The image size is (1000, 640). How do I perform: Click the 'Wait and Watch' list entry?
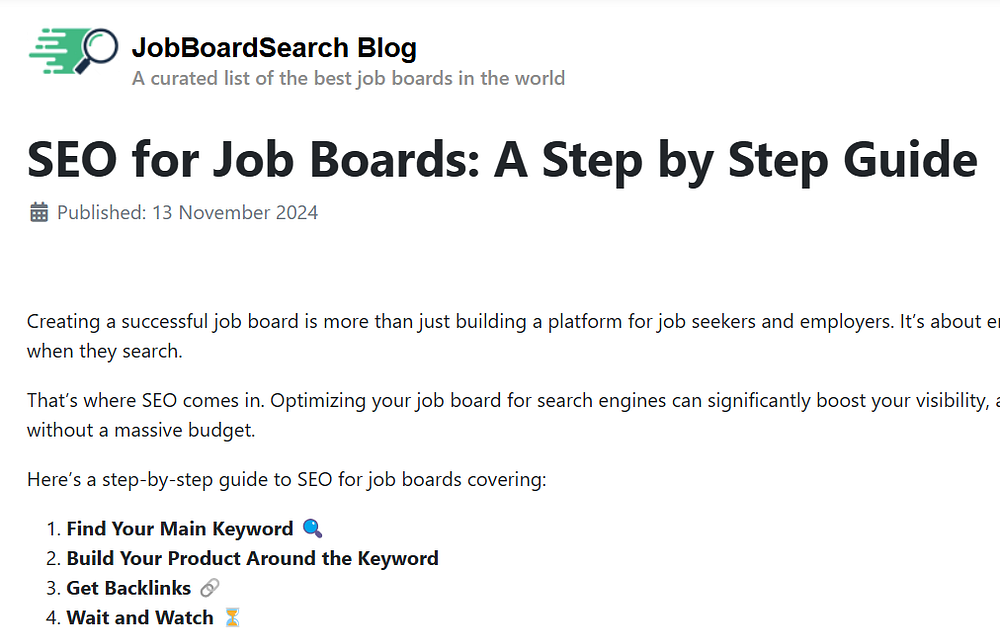[140, 618]
